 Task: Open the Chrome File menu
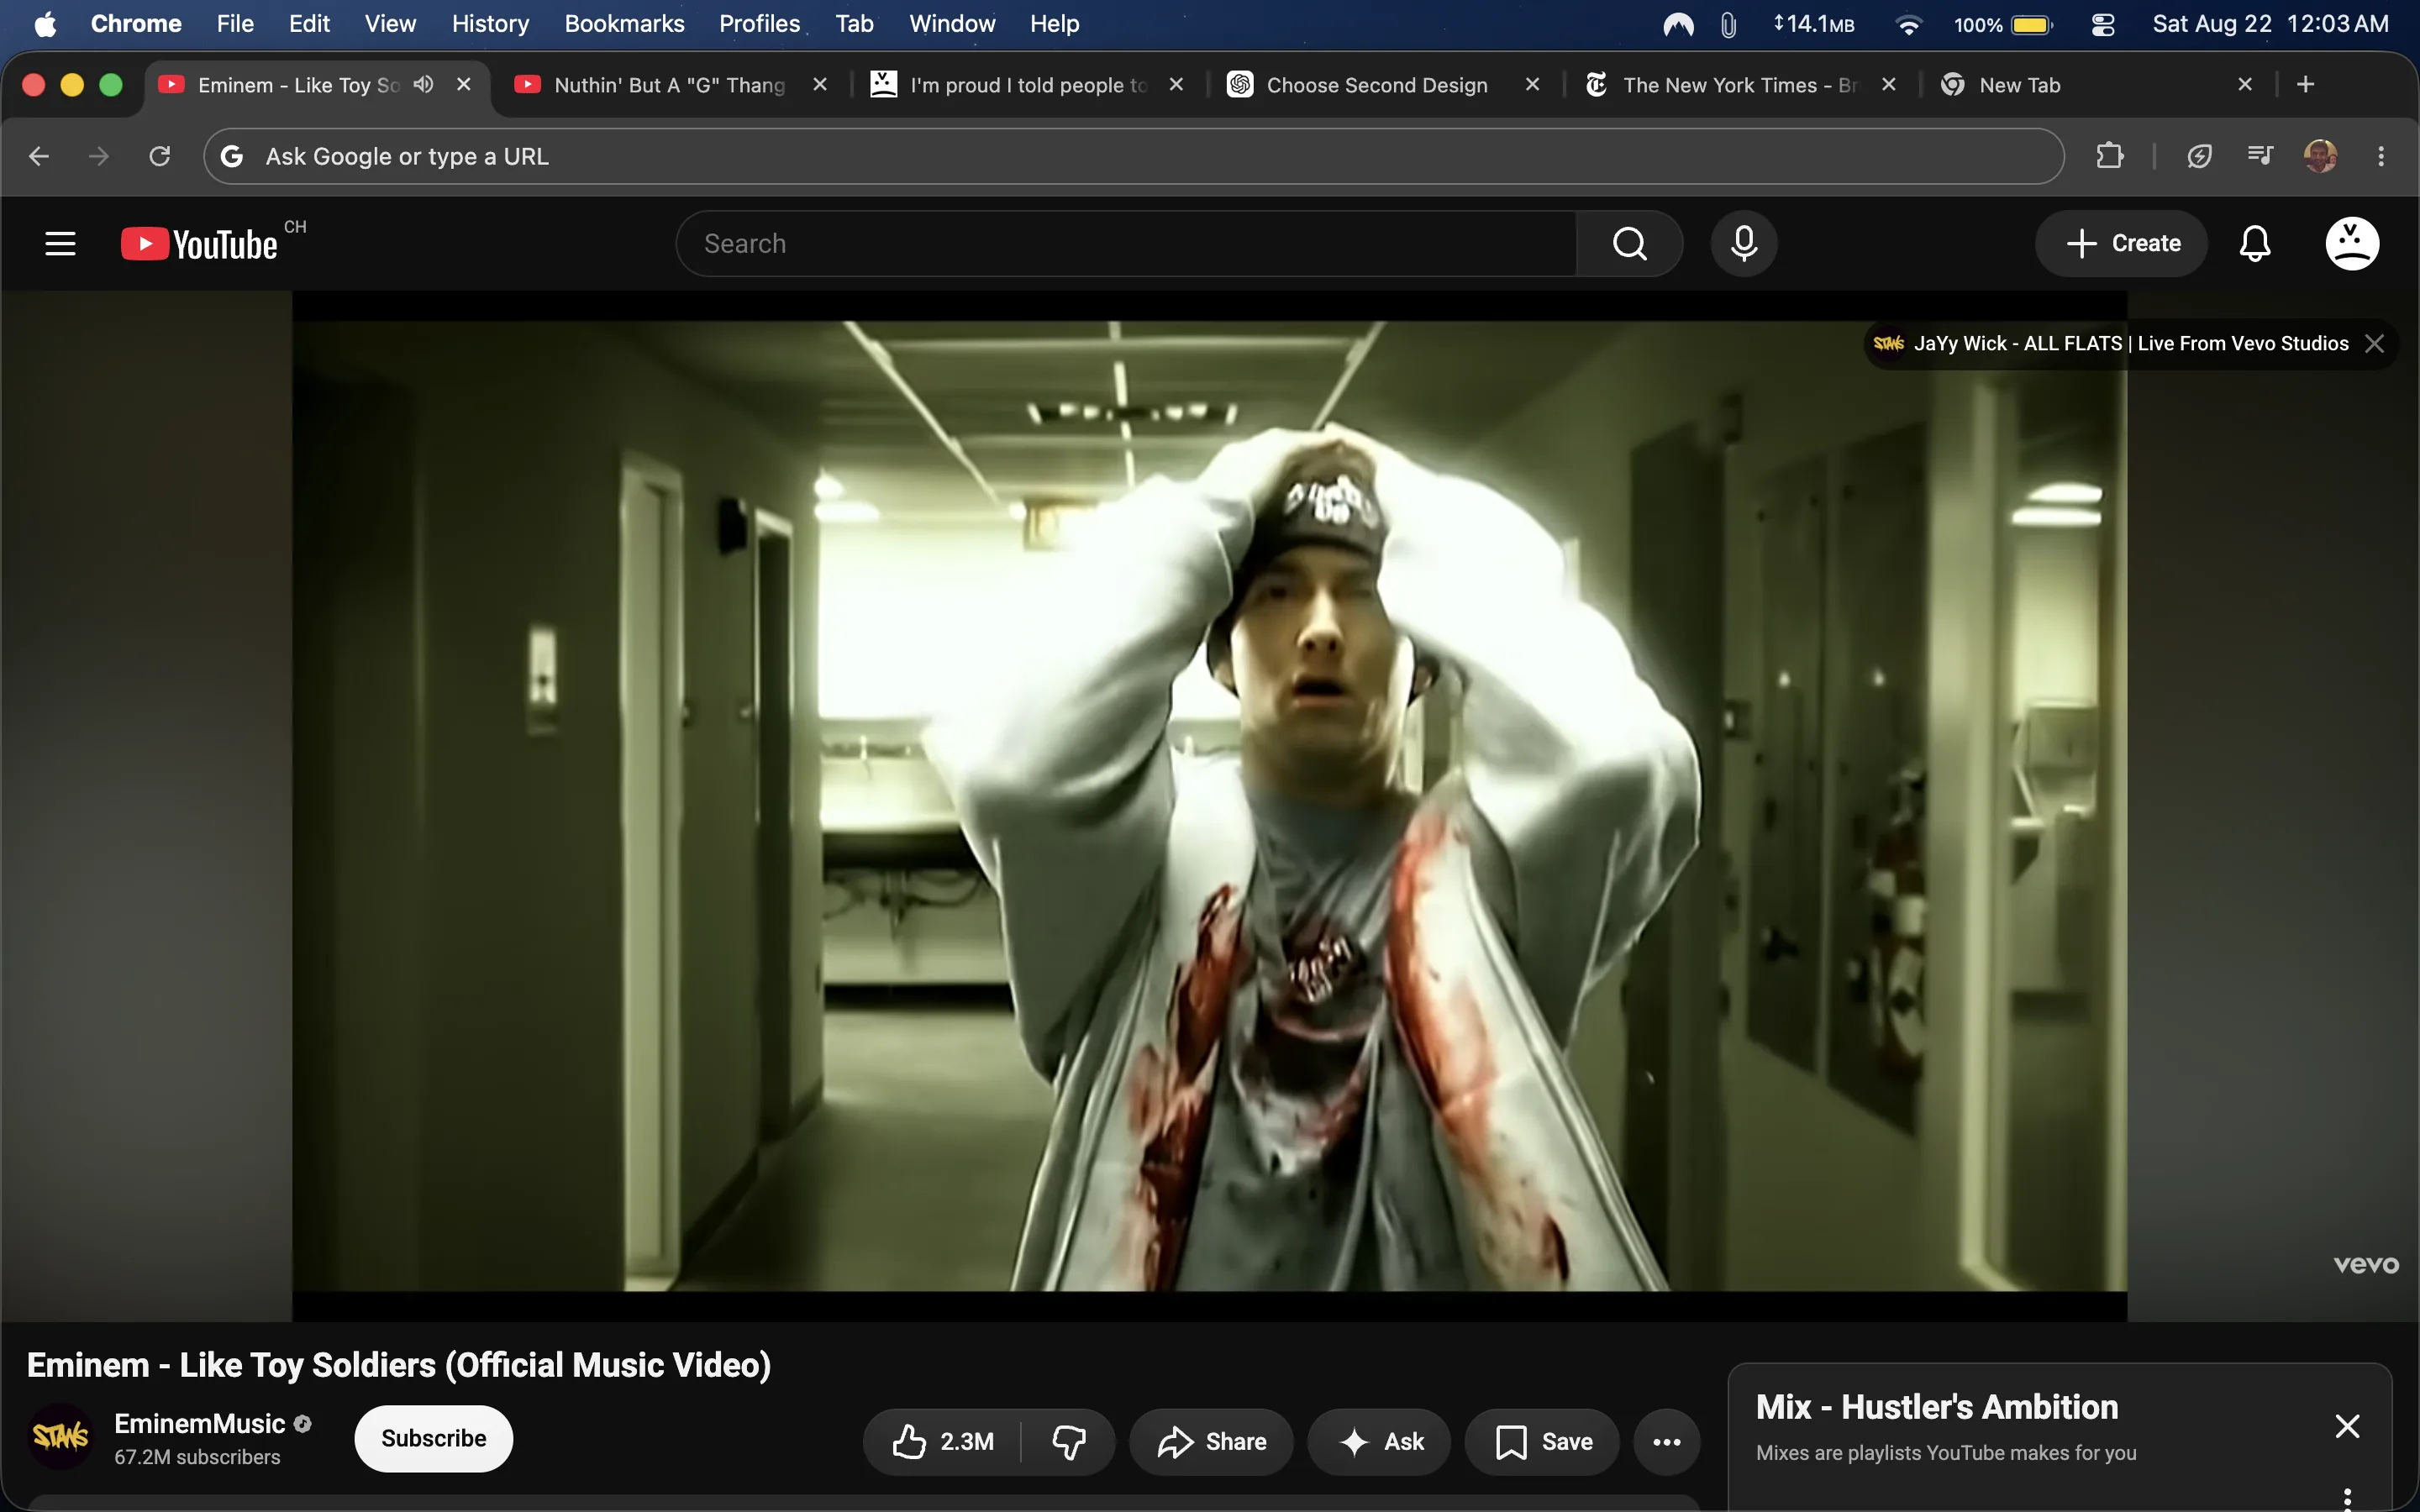click(235, 24)
